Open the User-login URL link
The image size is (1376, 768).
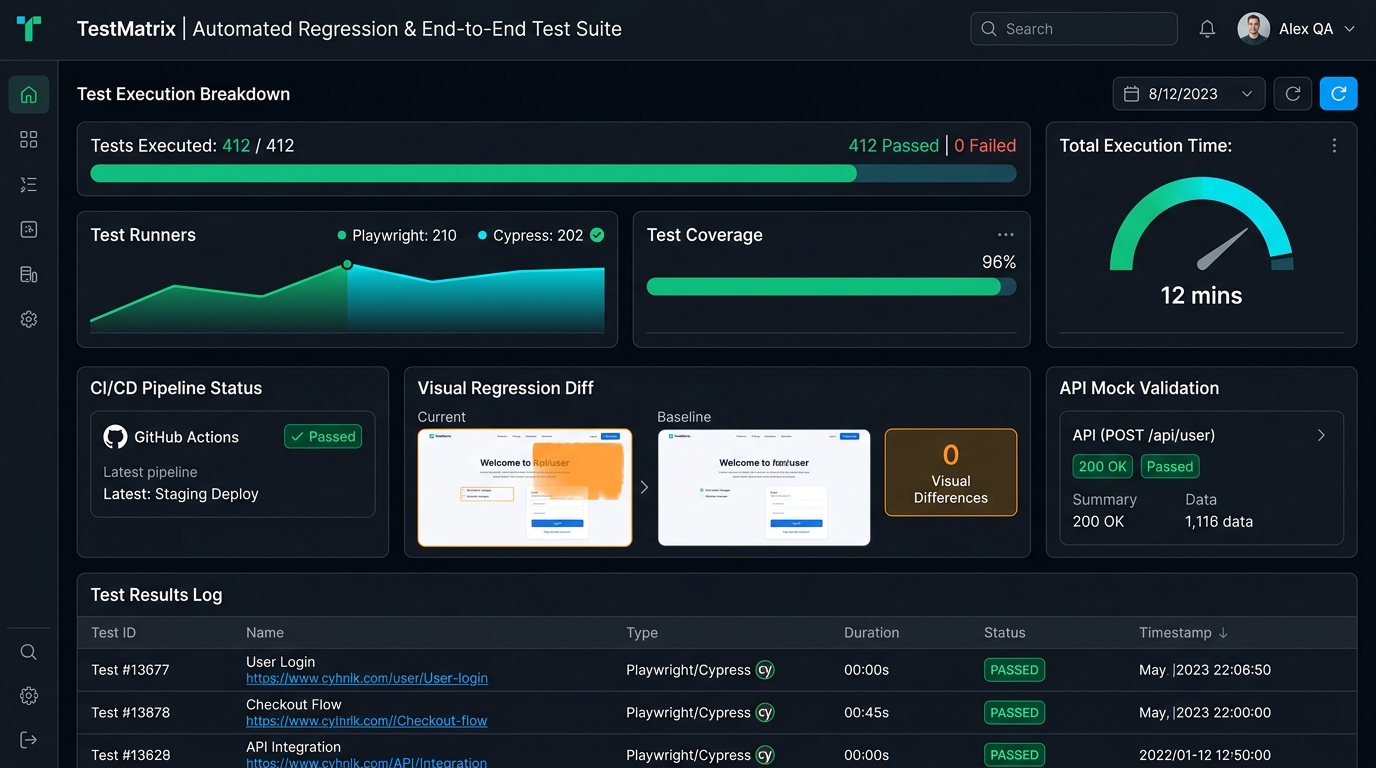point(367,678)
